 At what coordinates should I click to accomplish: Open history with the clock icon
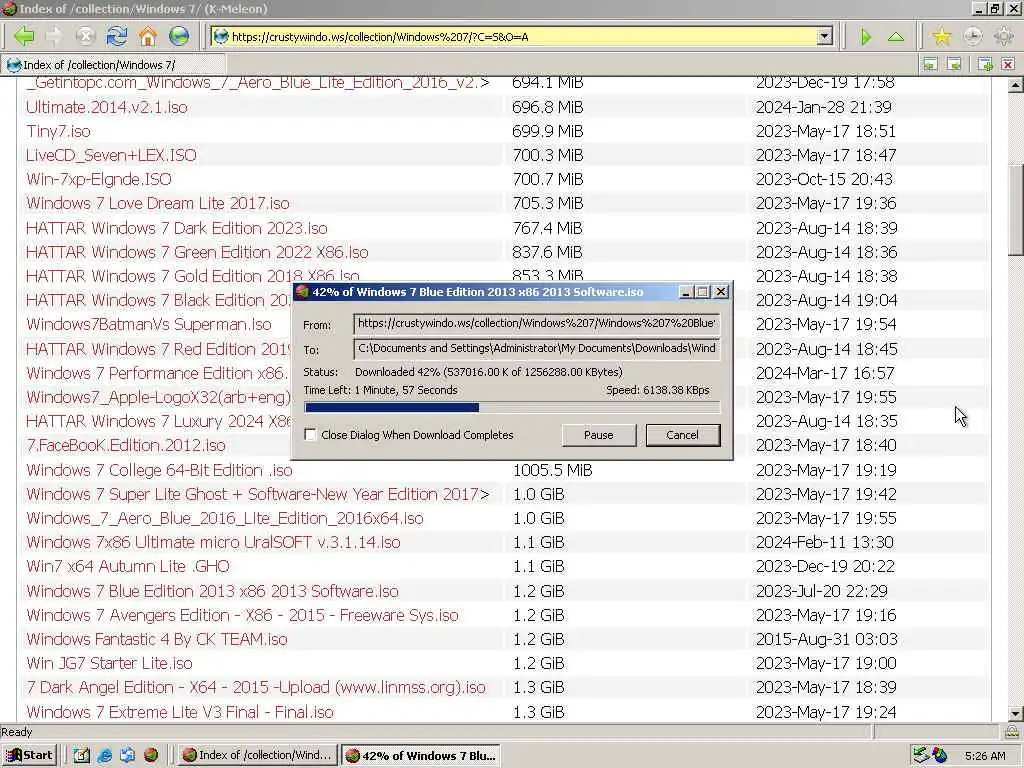972,37
